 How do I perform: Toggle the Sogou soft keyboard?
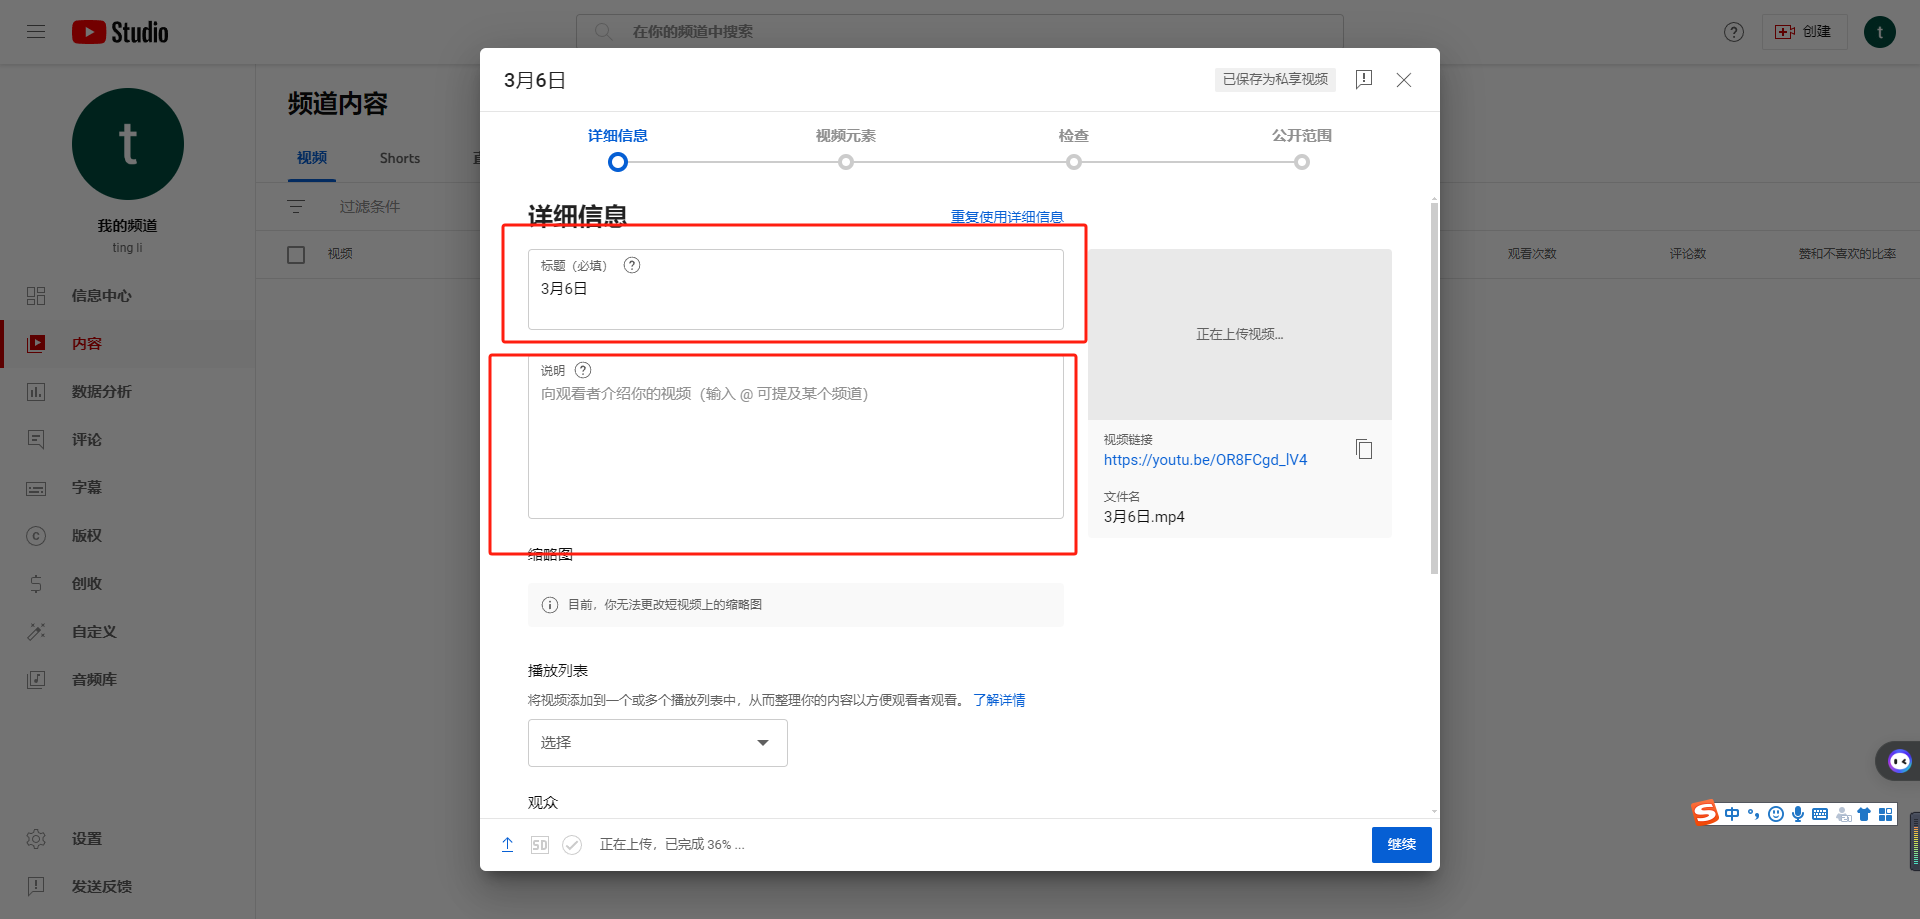(1819, 813)
